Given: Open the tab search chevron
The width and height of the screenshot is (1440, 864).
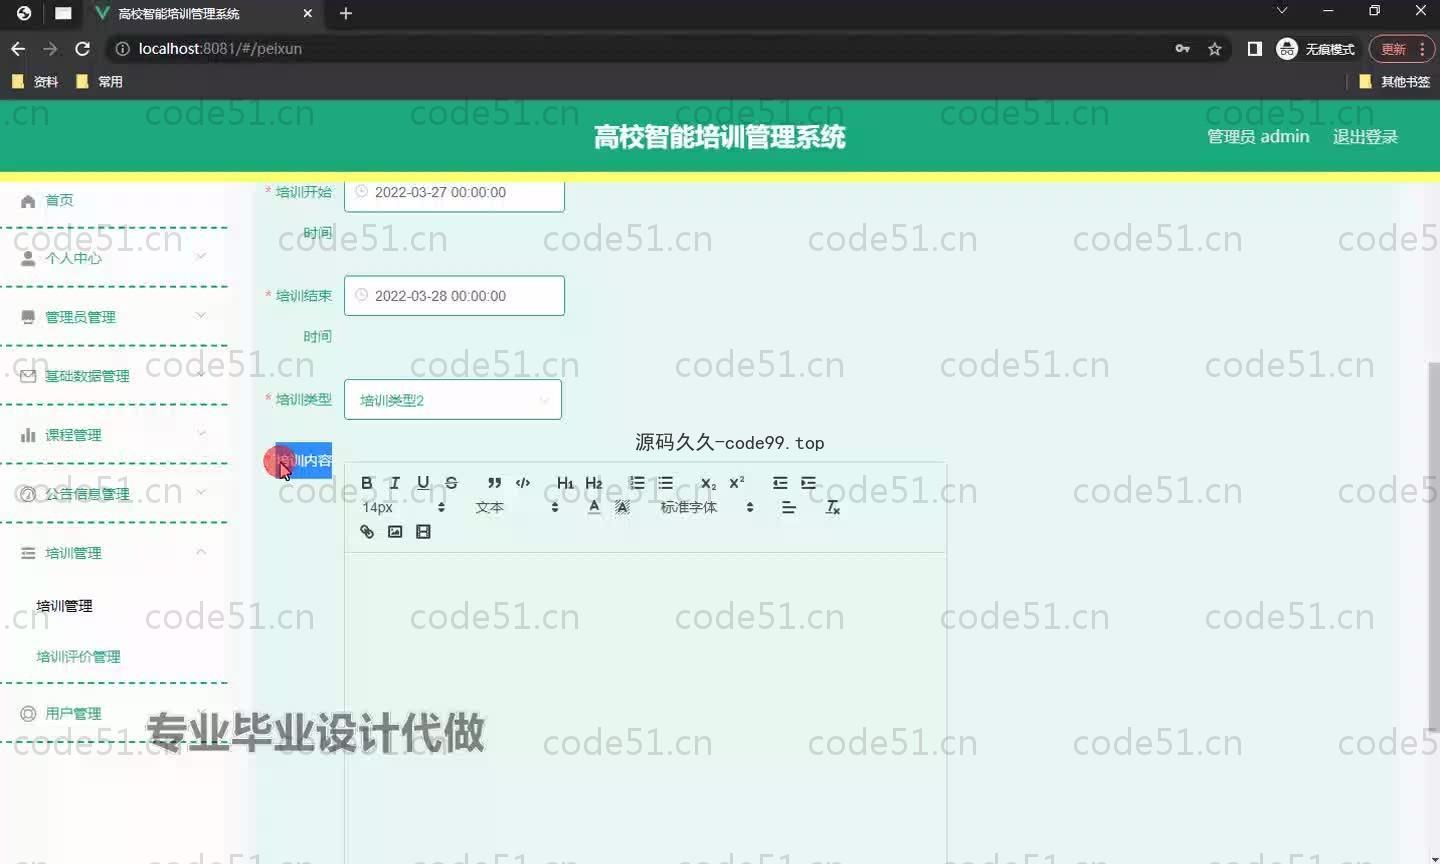Looking at the screenshot, I should [1281, 11].
